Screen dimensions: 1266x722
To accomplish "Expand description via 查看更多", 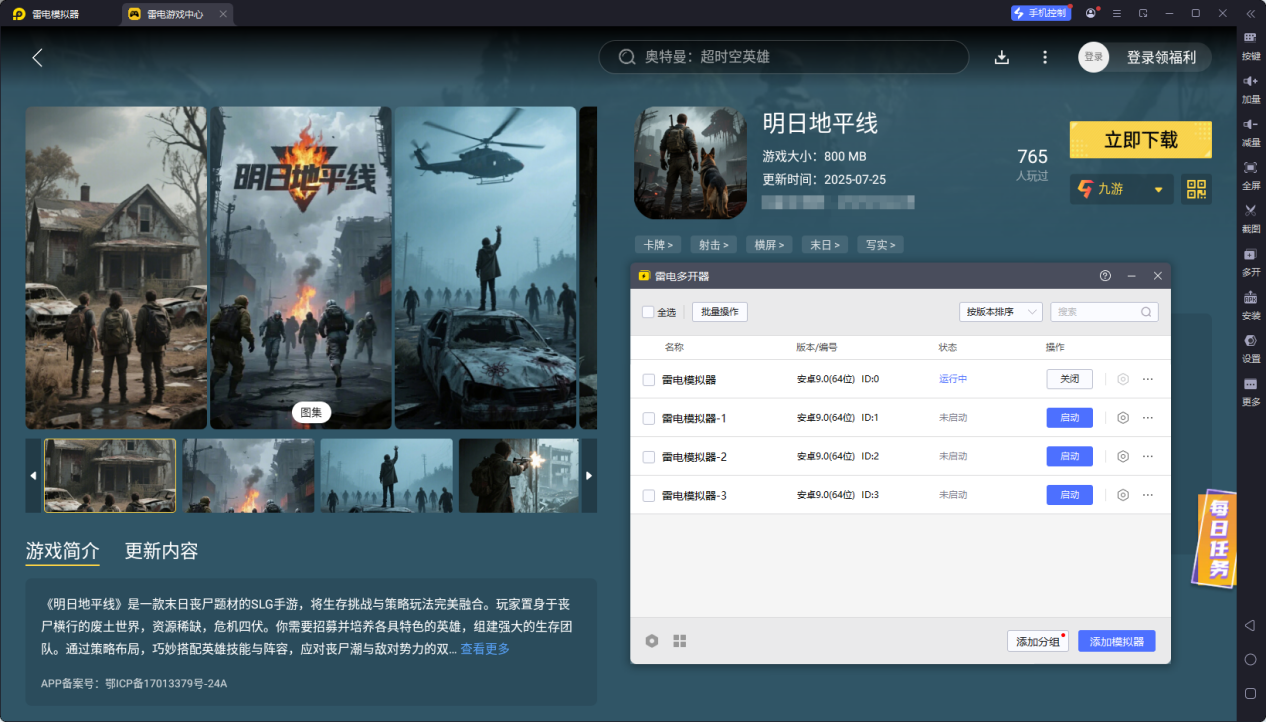I will (x=485, y=649).
